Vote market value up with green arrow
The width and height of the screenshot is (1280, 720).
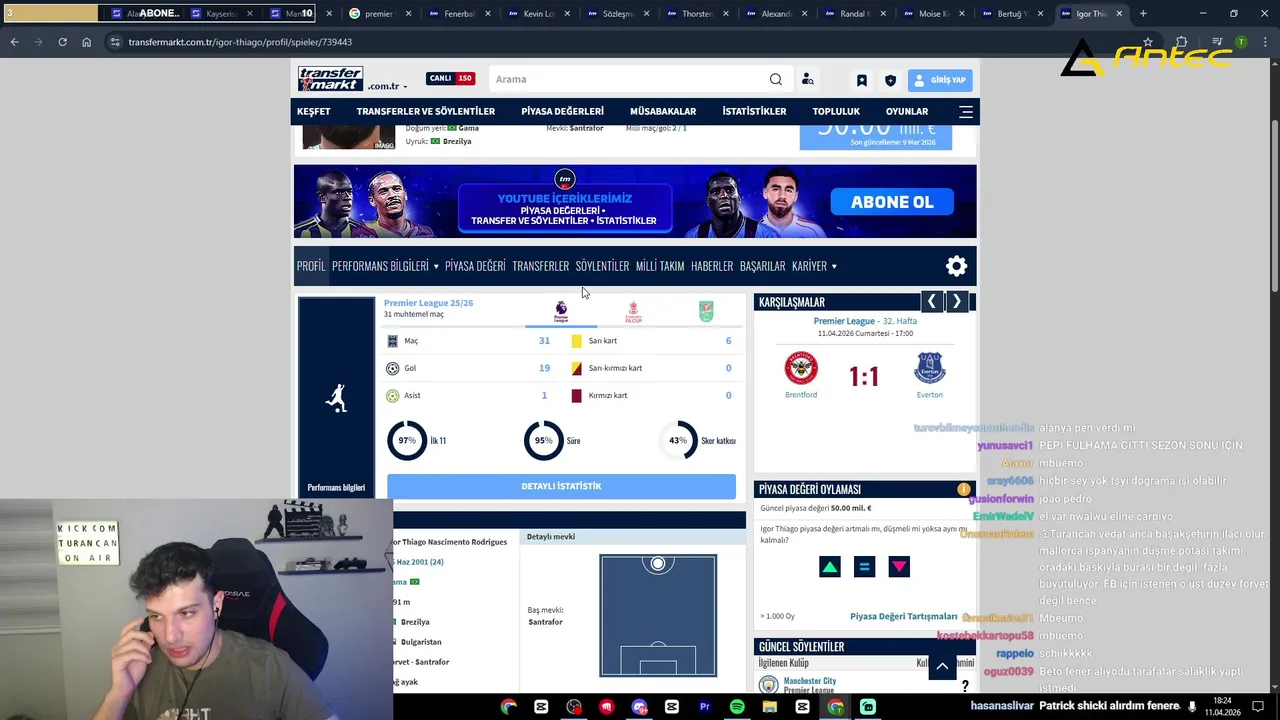[829, 567]
